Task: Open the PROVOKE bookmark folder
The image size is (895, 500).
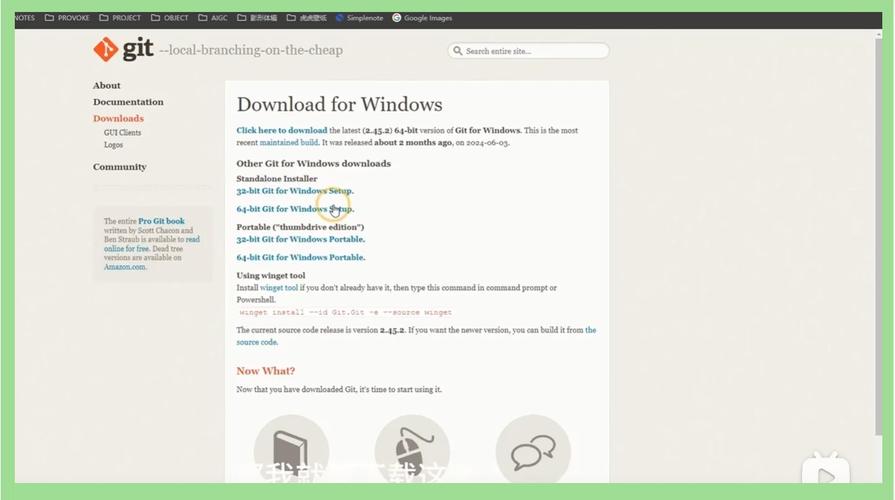Action: [x=67, y=18]
